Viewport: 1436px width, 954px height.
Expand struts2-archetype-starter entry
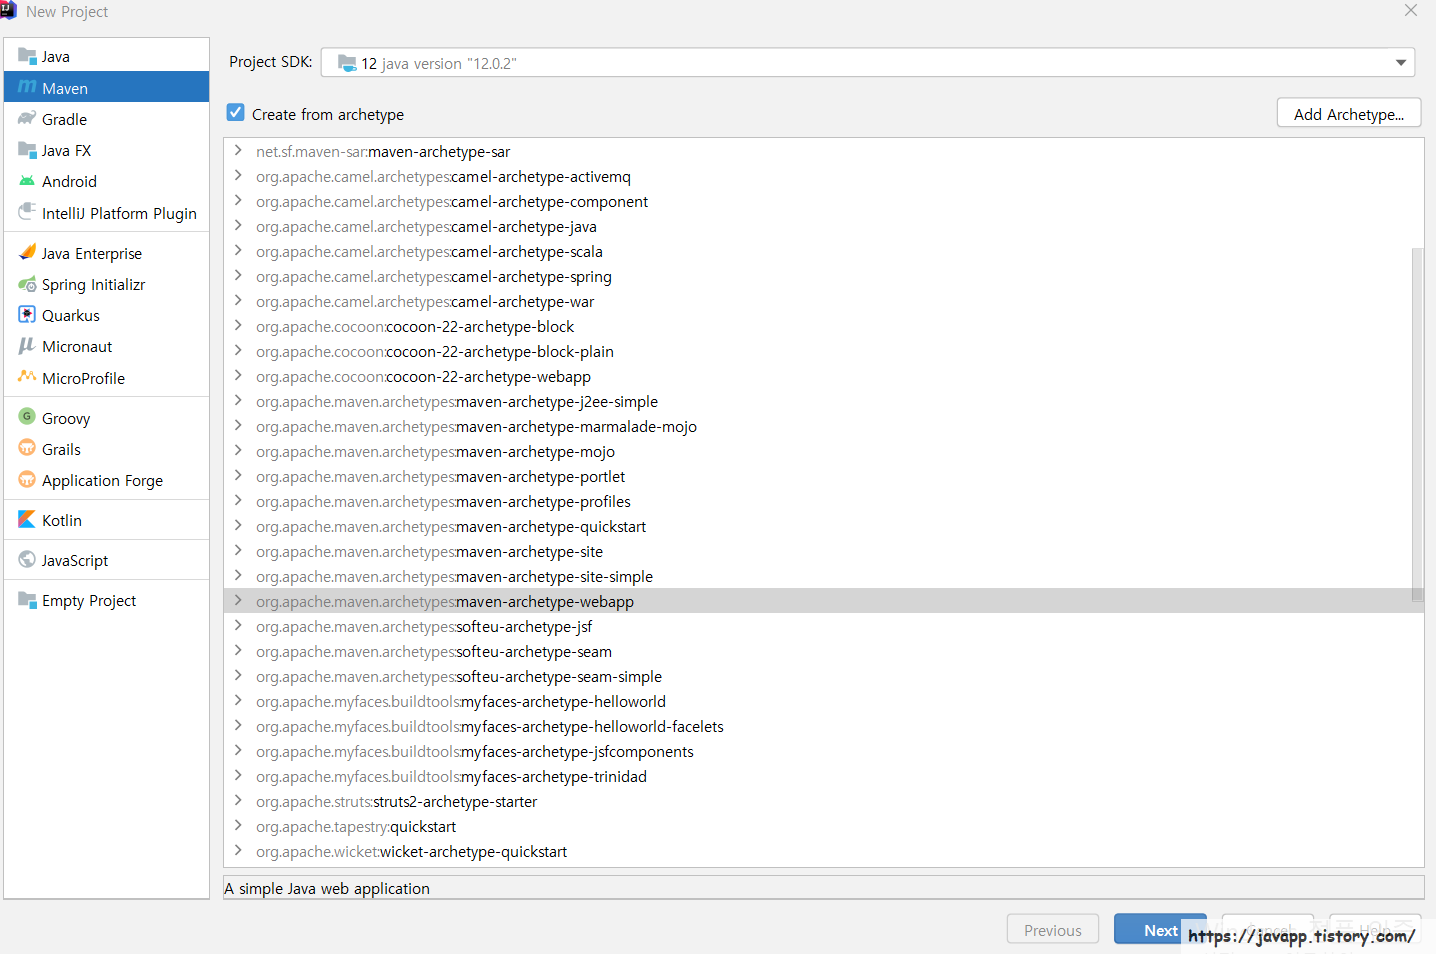tap(238, 801)
